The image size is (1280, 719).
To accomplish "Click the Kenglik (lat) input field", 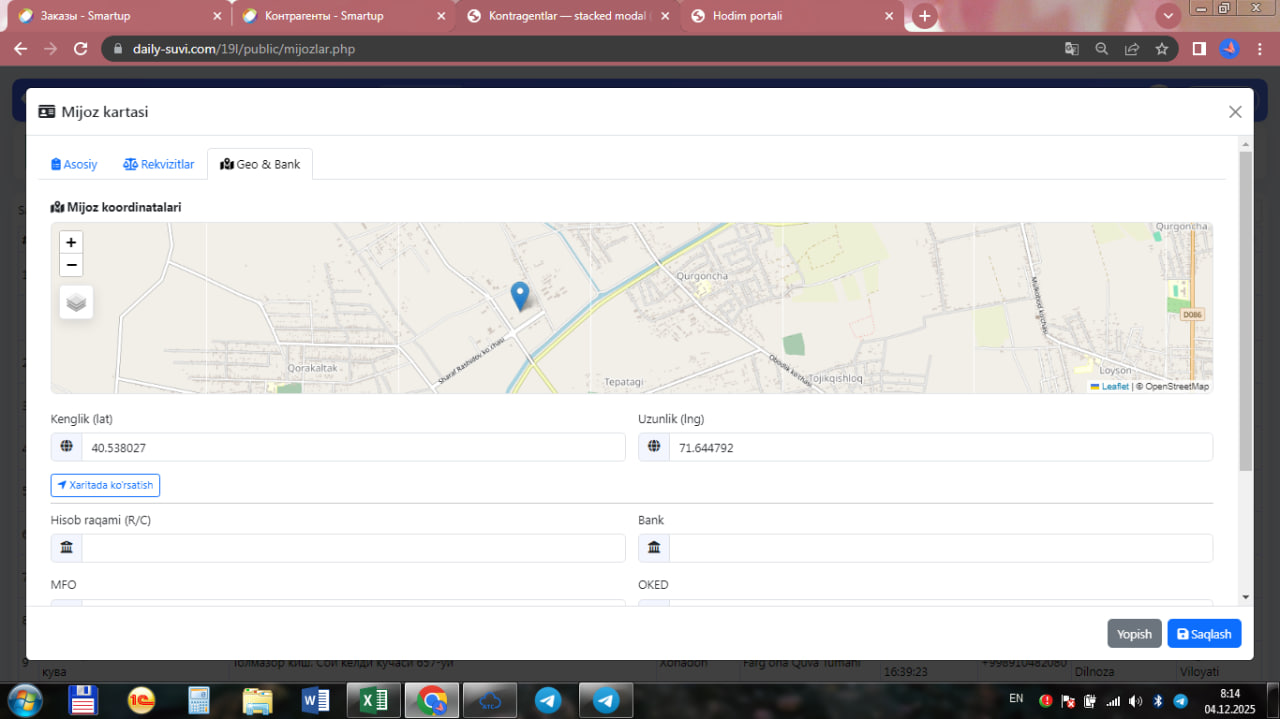I will 352,448.
